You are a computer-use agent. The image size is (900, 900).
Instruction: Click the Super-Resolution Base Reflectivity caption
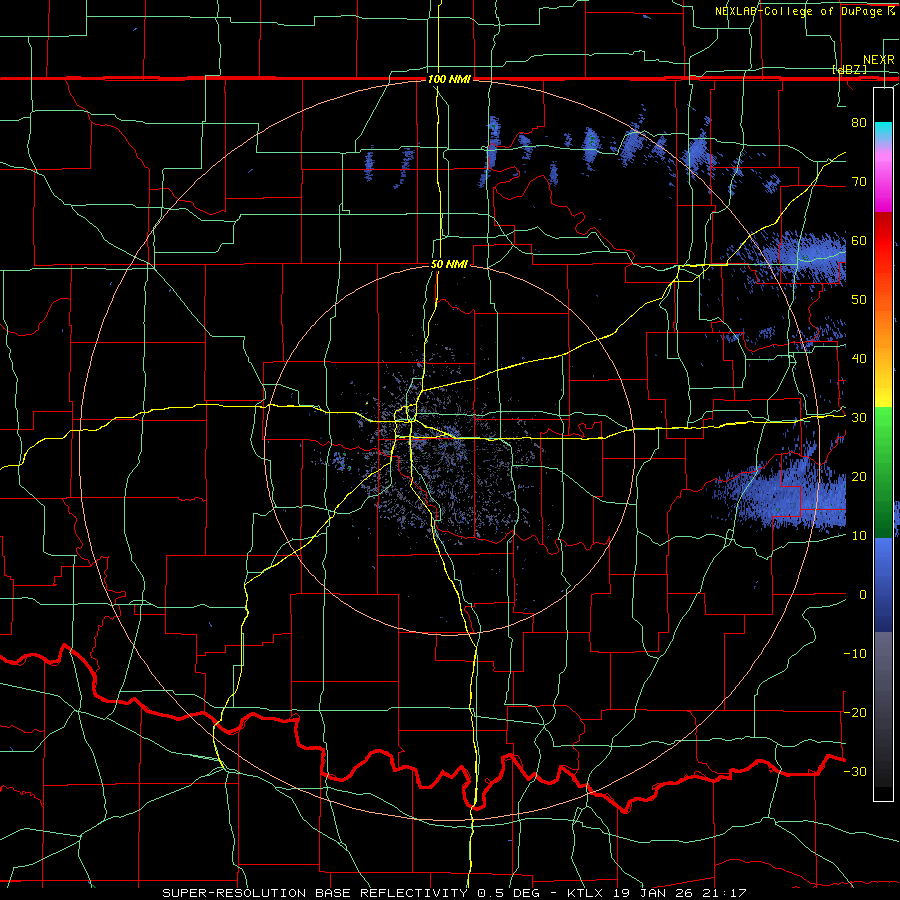point(454,893)
